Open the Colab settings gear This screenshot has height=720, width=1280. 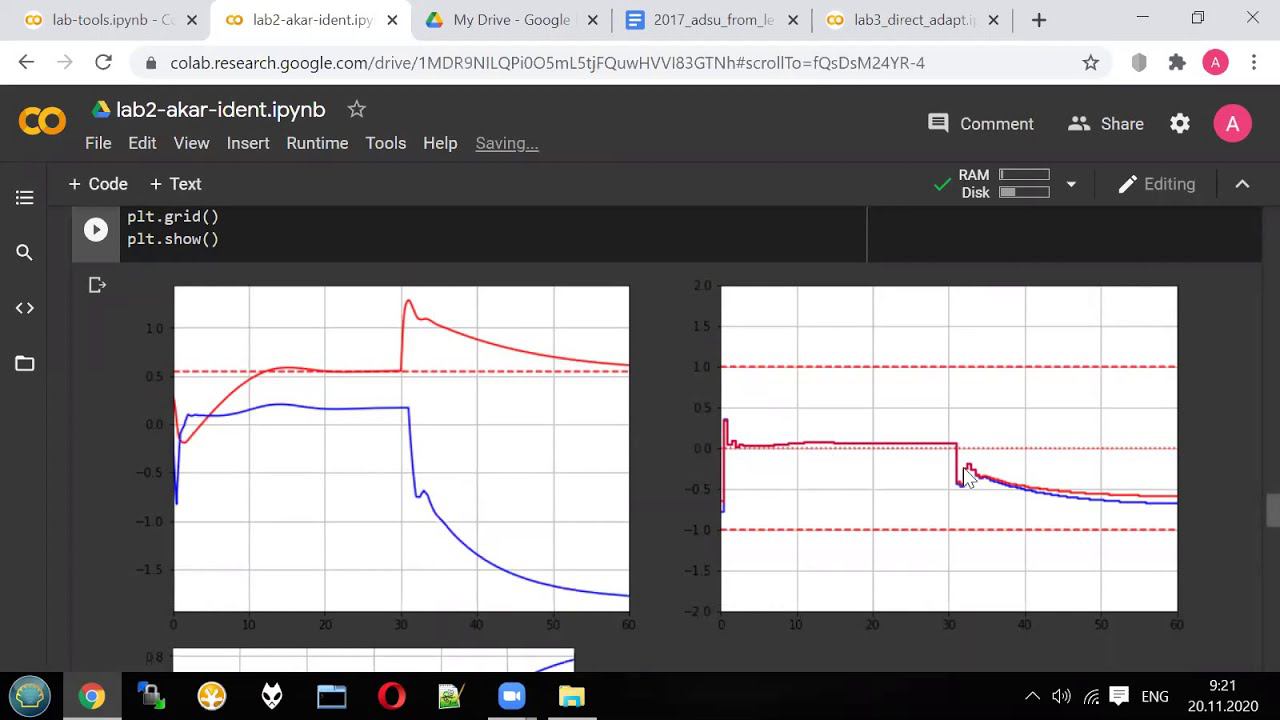click(1180, 124)
